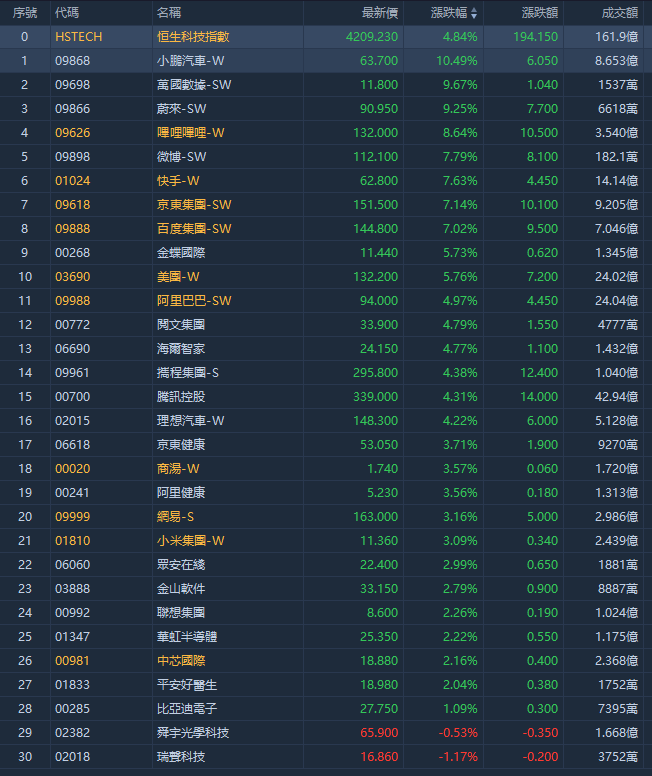Click turnover value 24.02億
The height and width of the screenshot is (776, 652).
tap(616, 277)
